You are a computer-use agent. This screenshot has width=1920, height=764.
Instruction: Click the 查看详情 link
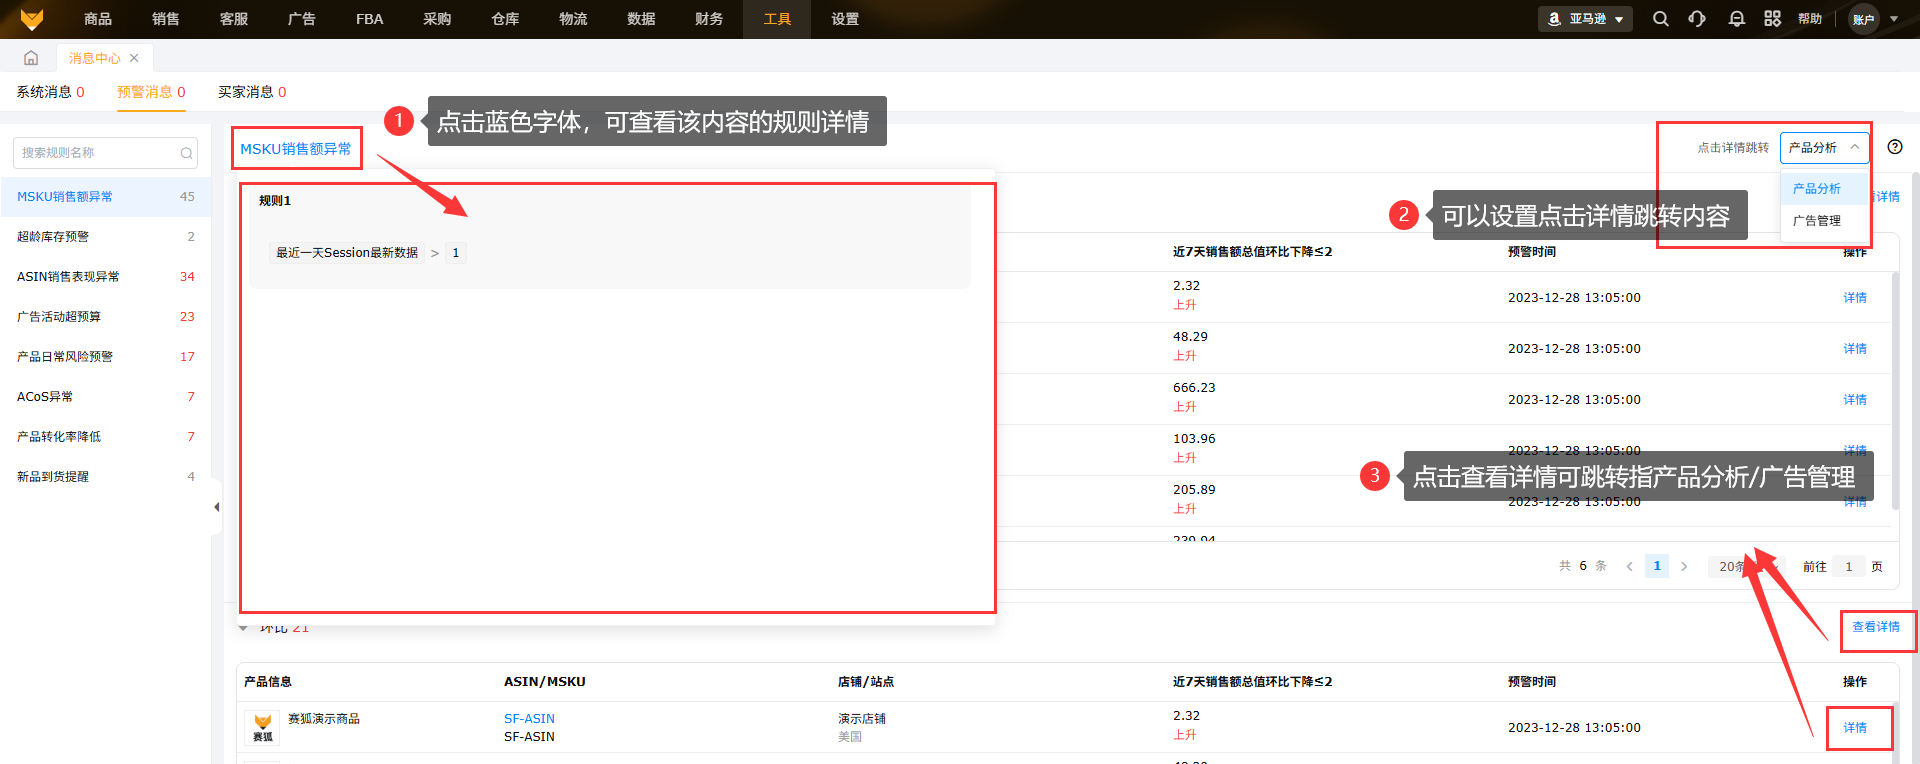pyautogui.click(x=1875, y=627)
